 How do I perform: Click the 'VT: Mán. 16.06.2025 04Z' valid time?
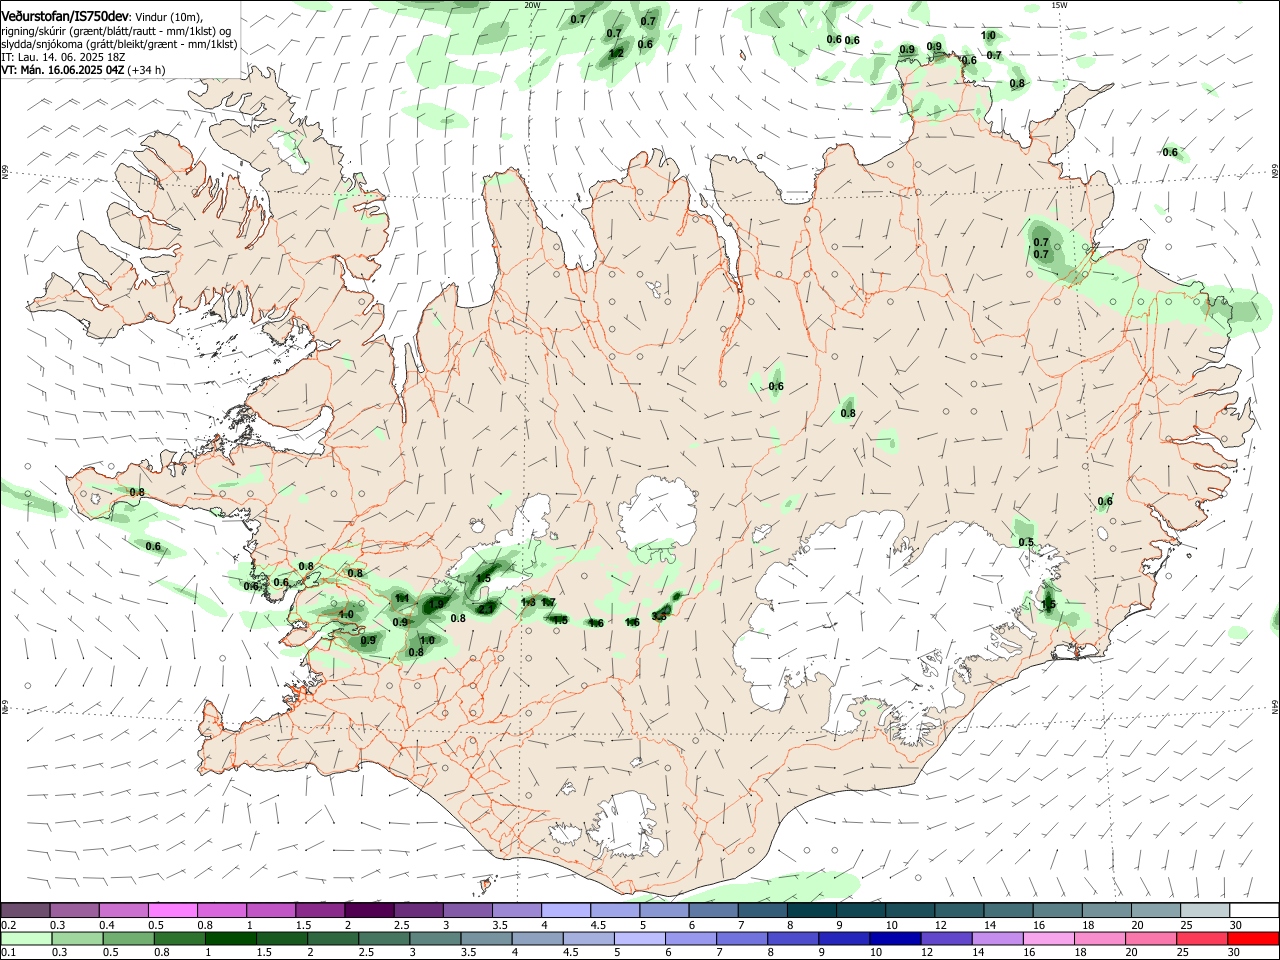(x=63, y=70)
